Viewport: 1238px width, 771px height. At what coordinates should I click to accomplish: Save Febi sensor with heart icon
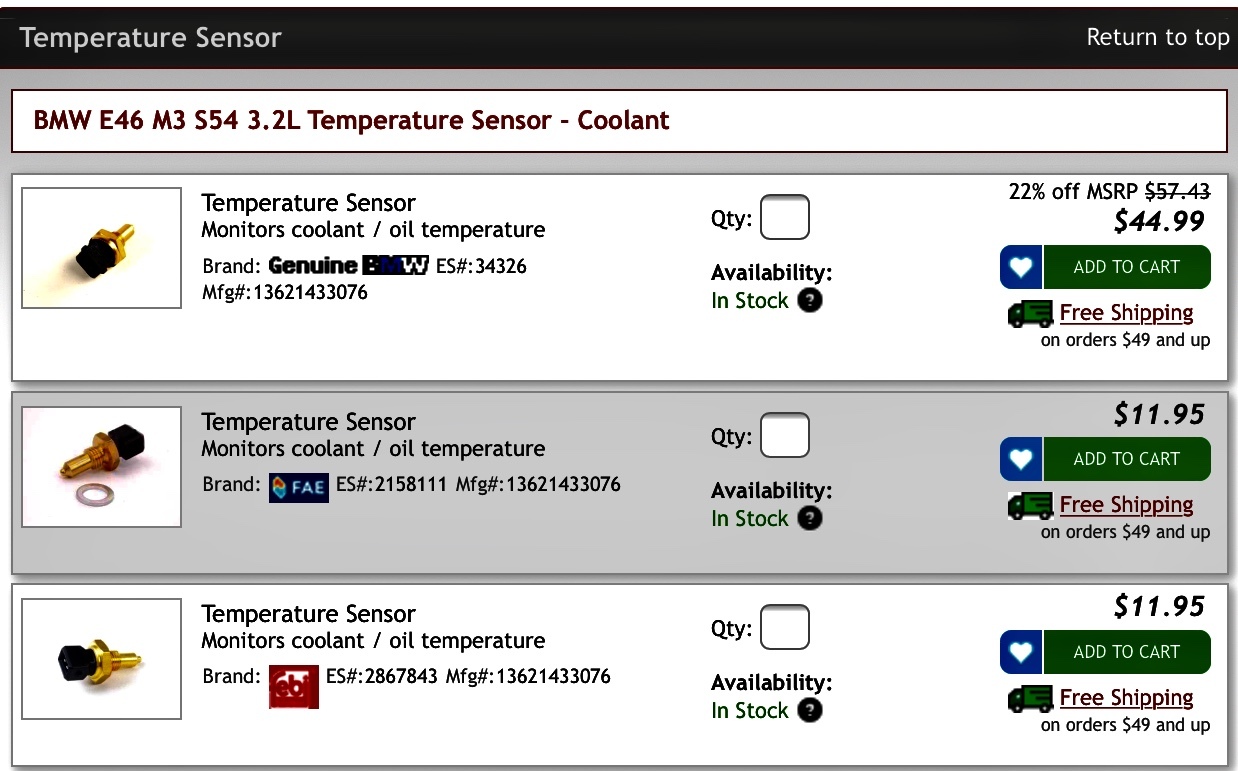click(1021, 652)
